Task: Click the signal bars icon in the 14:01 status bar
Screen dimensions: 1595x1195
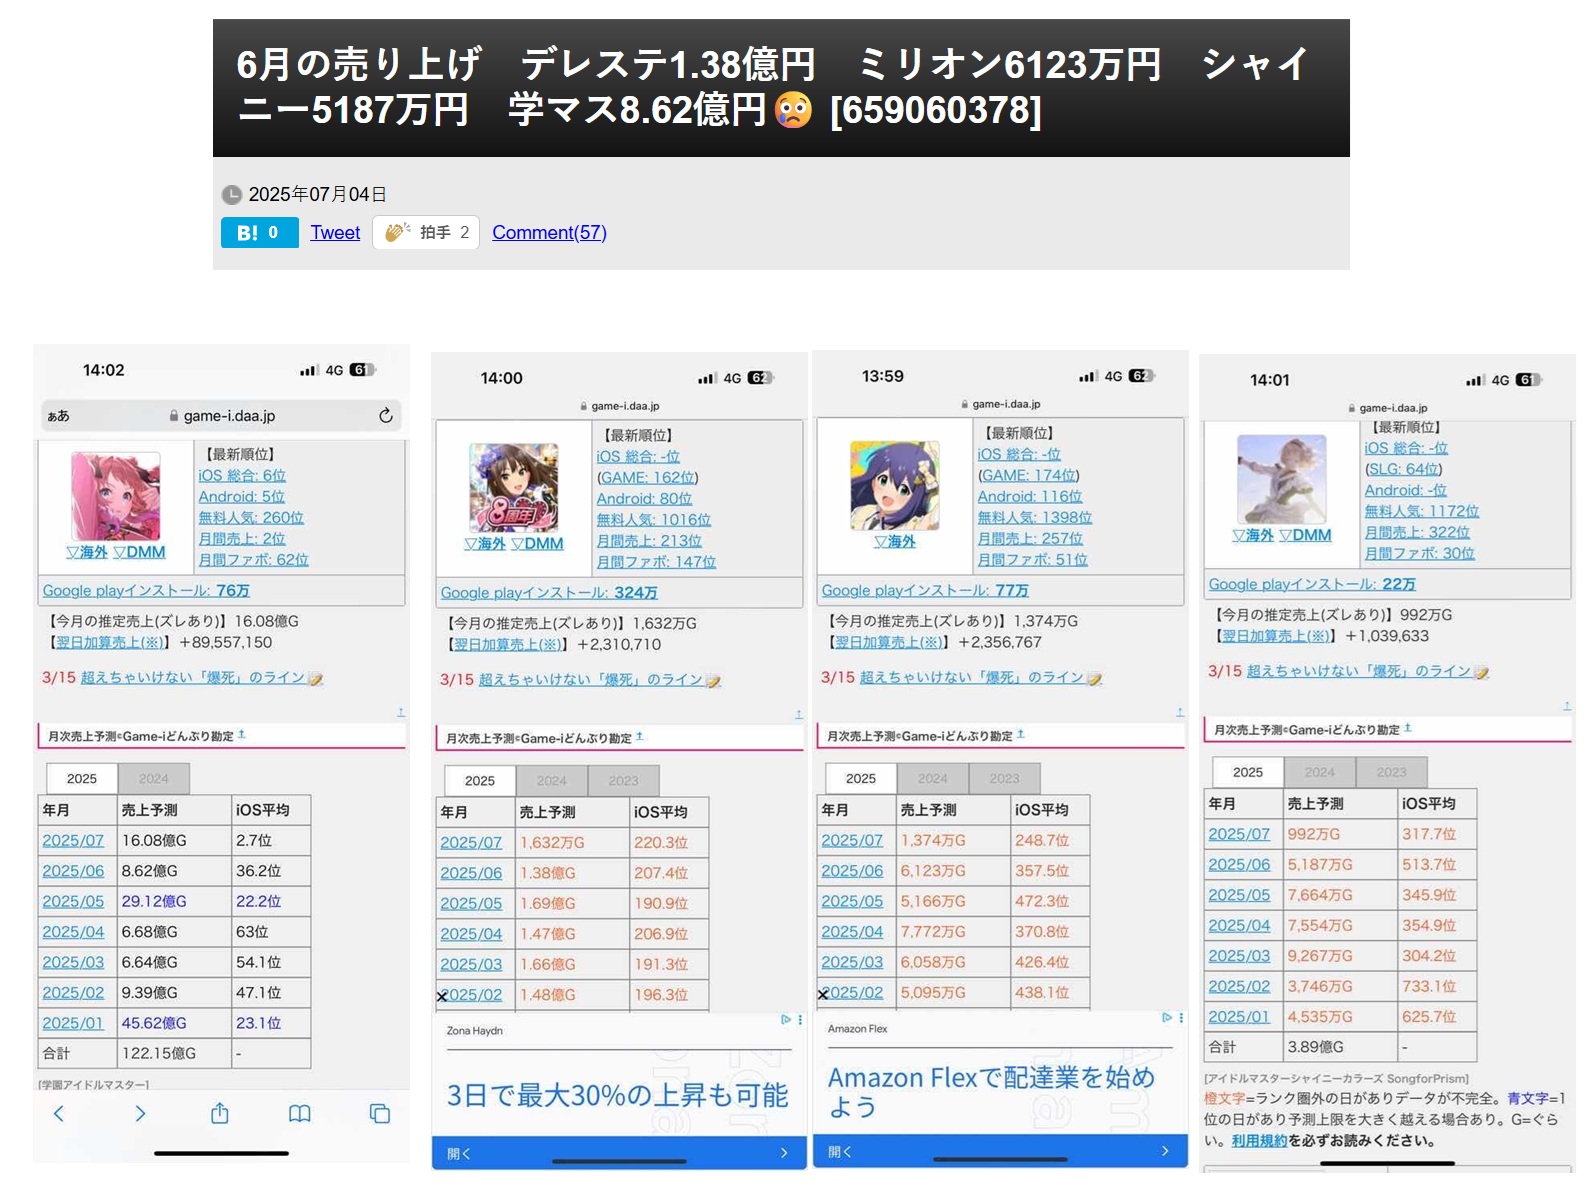Action: pyautogui.click(x=1475, y=380)
